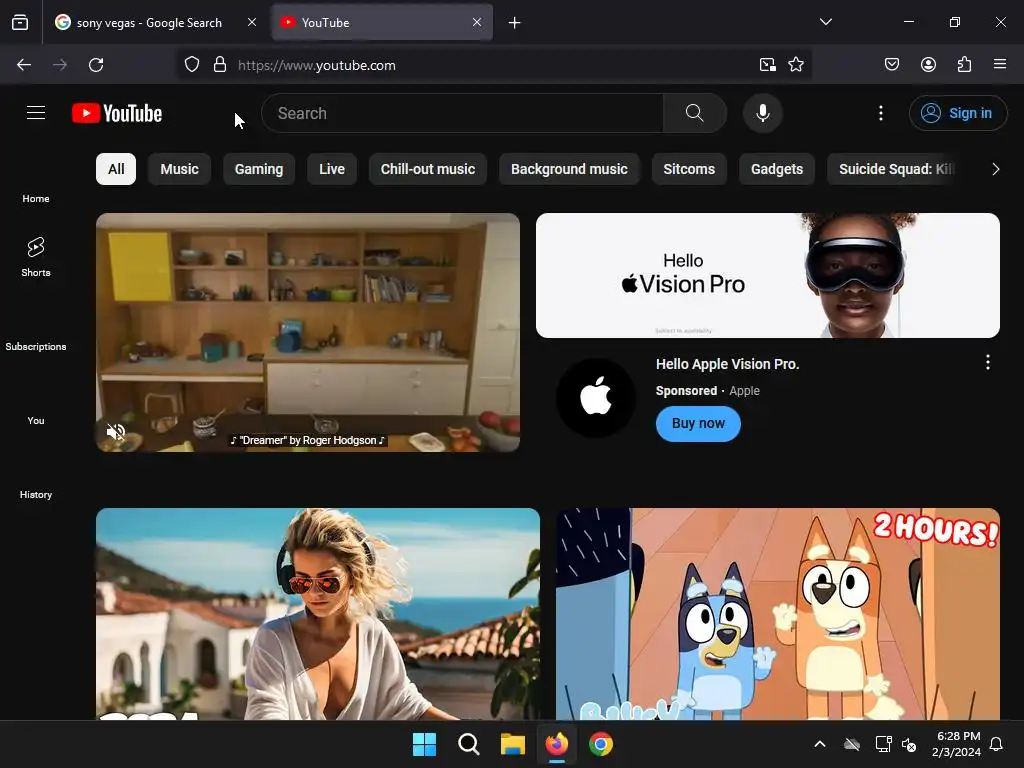
Task: Click the Hello Apple Vision Pro title
Action: [x=727, y=364]
